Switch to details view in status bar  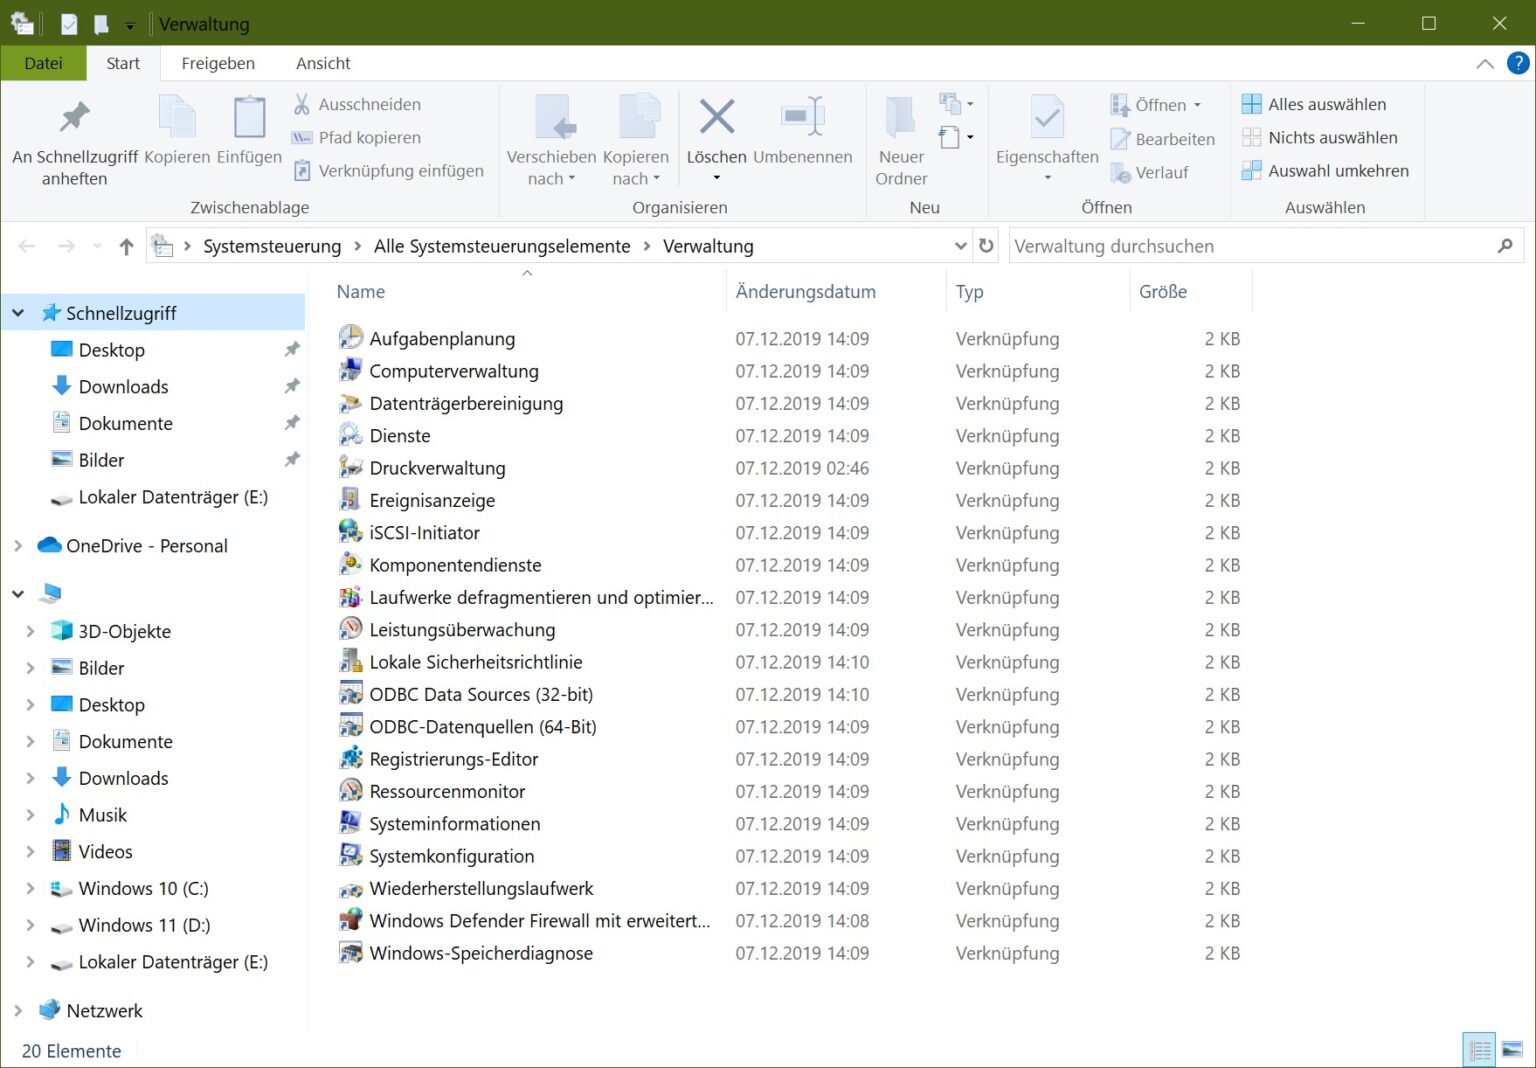1480,1049
